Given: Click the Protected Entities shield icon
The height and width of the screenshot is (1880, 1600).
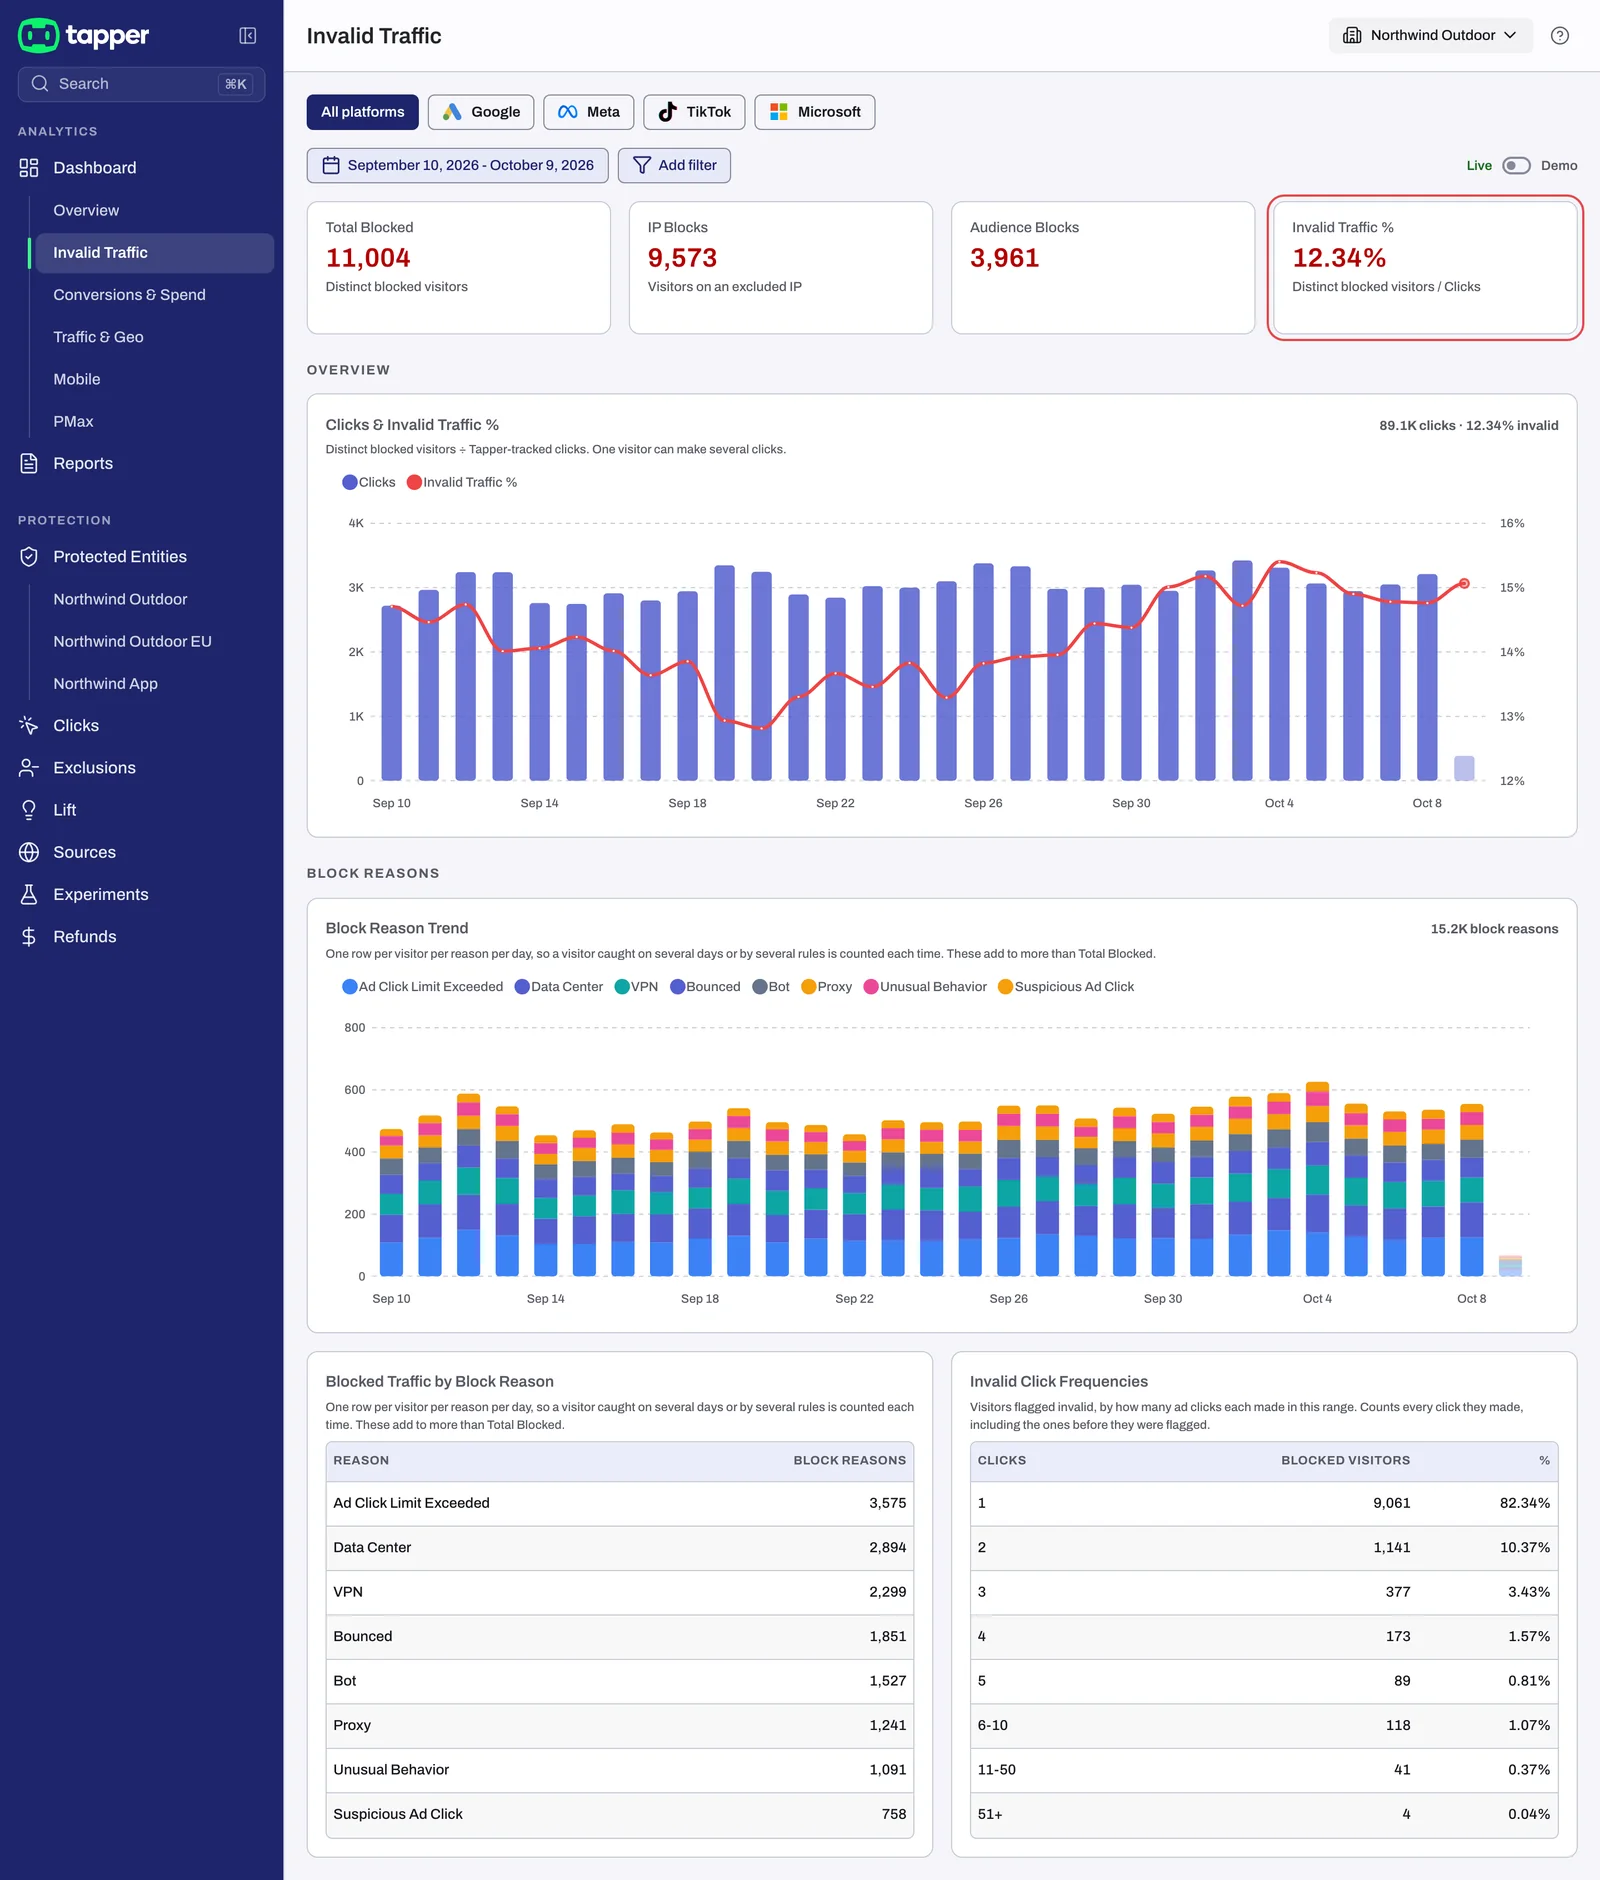Looking at the screenshot, I should tap(29, 557).
